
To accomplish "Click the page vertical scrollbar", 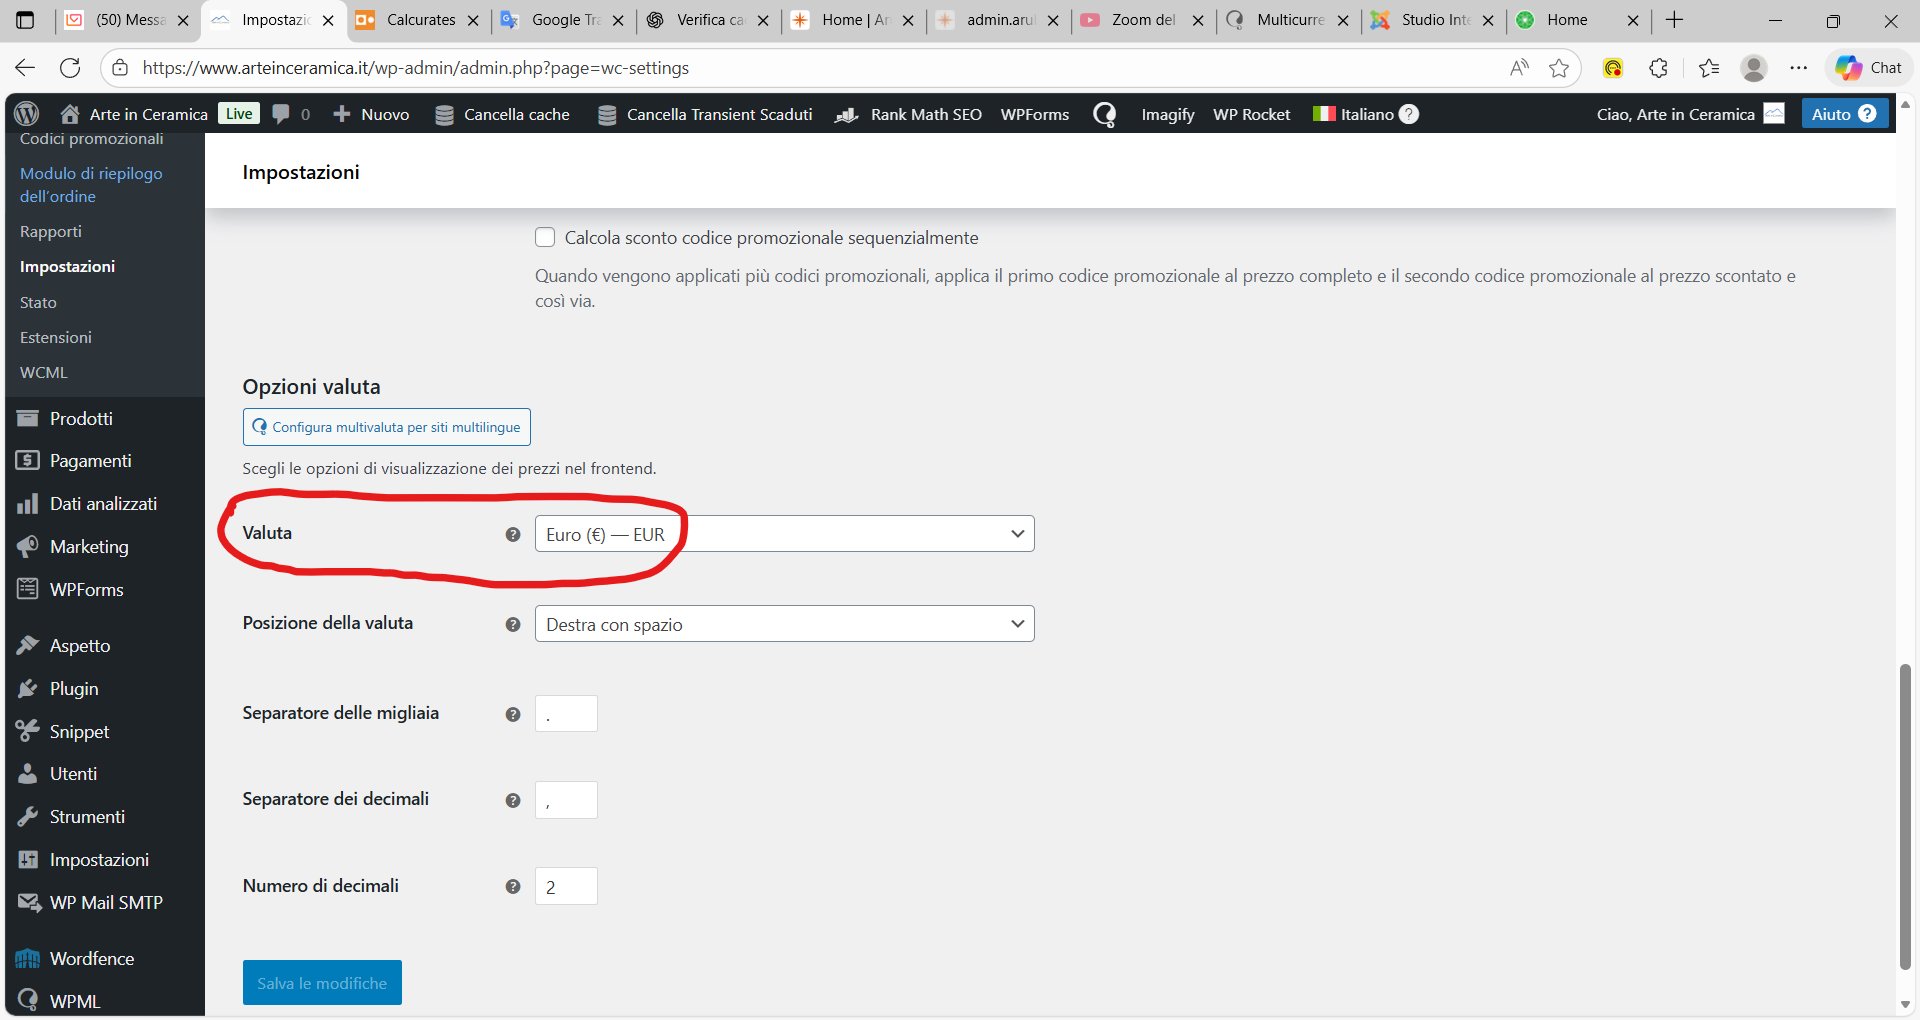I will pos(1904,815).
